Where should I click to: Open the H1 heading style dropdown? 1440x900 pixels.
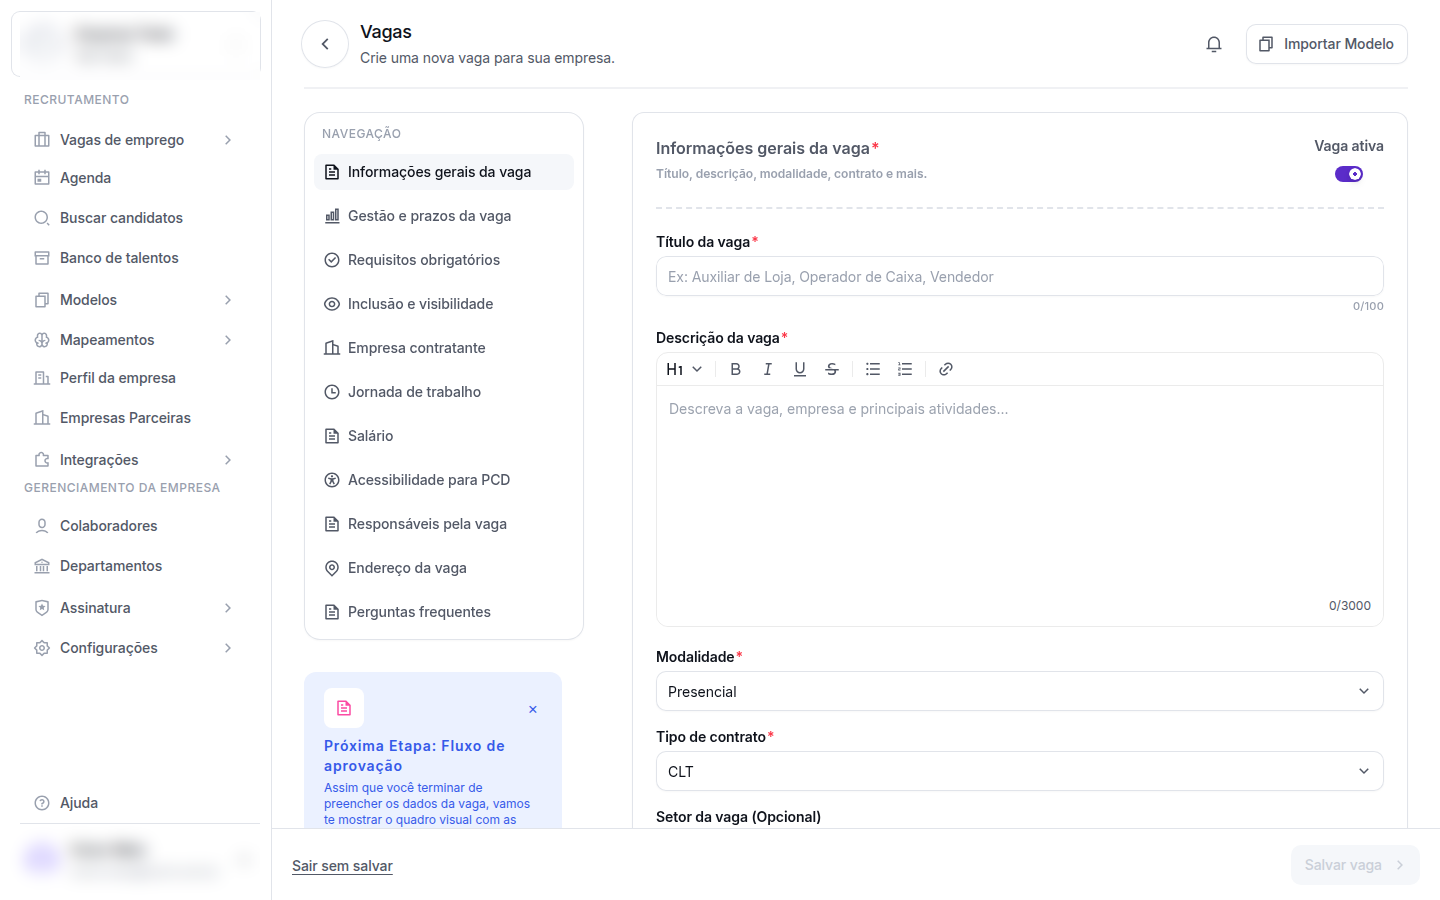point(684,369)
